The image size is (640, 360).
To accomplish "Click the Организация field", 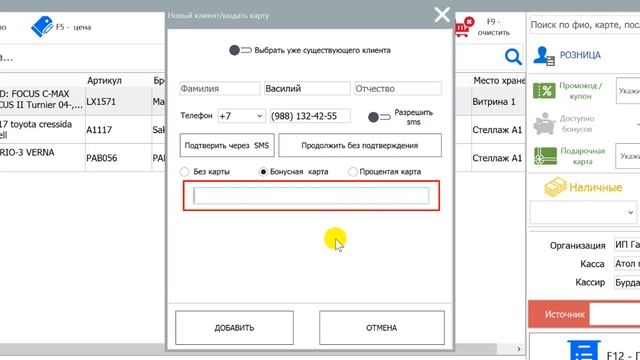I will tap(627, 244).
